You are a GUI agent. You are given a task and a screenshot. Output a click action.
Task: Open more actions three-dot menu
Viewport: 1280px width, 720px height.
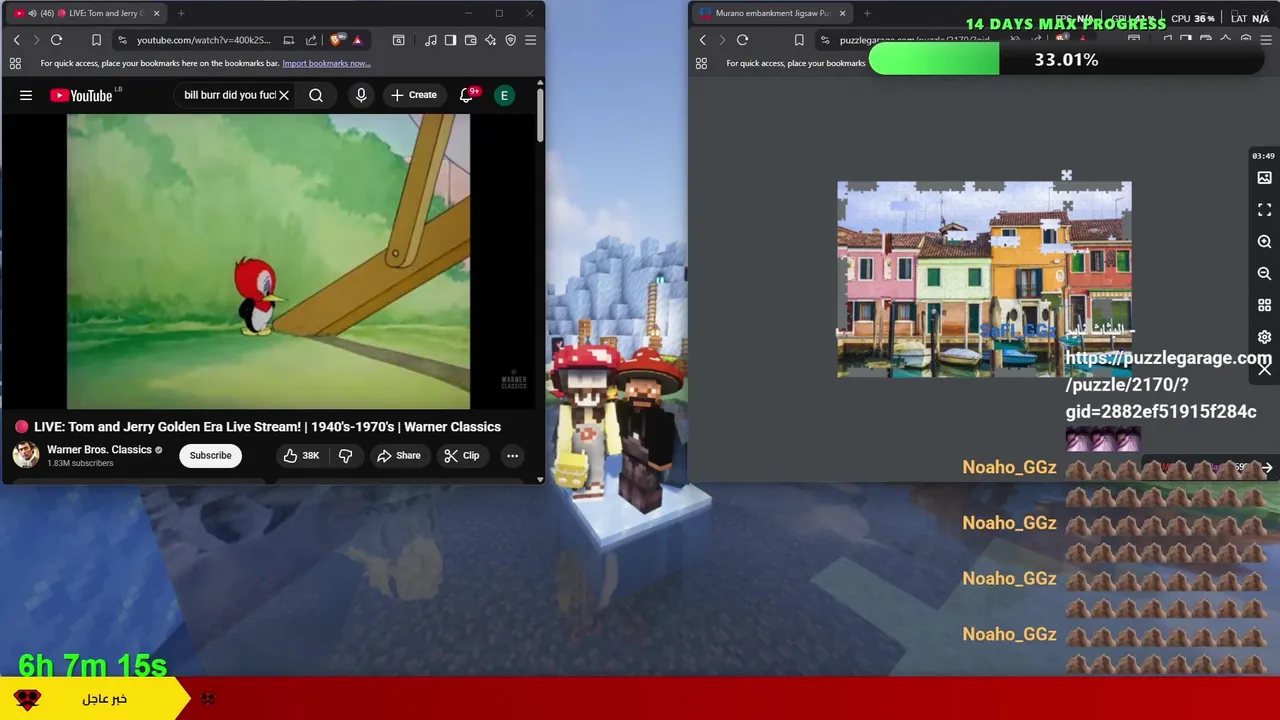pos(512,455)
